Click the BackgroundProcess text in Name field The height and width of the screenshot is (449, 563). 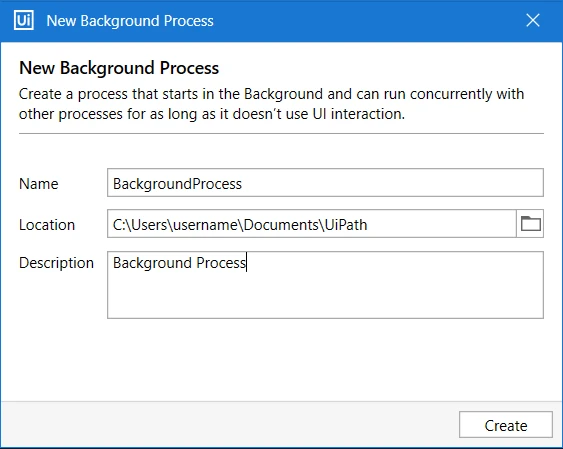pos(177,184)
